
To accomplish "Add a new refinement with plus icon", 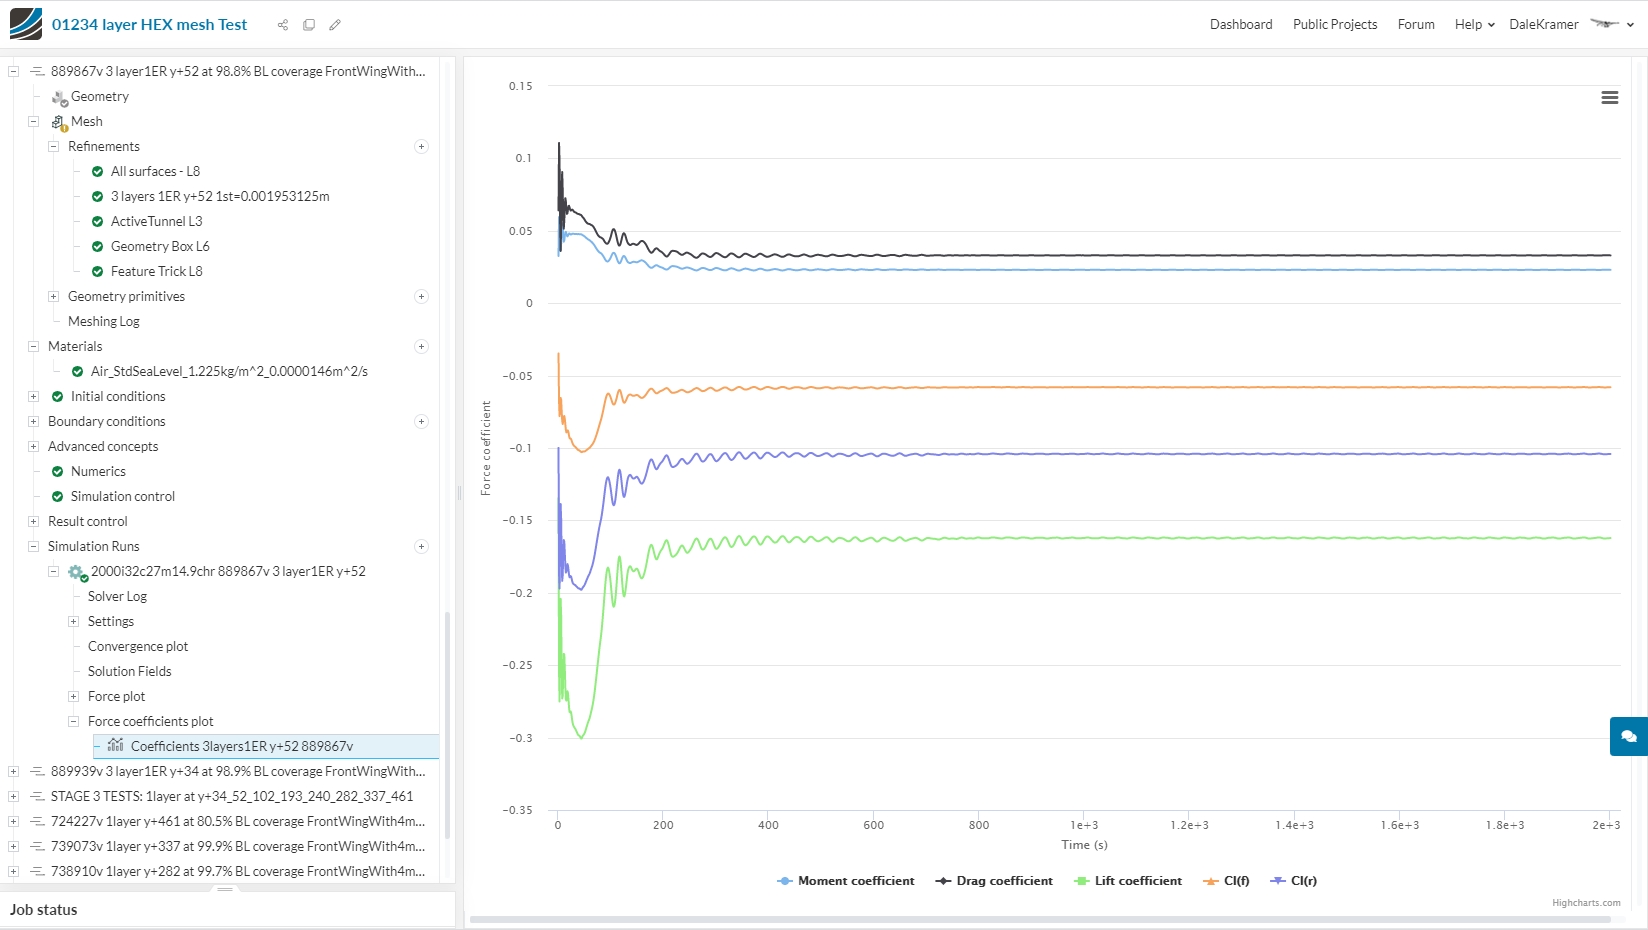I will tap(421, 147).
